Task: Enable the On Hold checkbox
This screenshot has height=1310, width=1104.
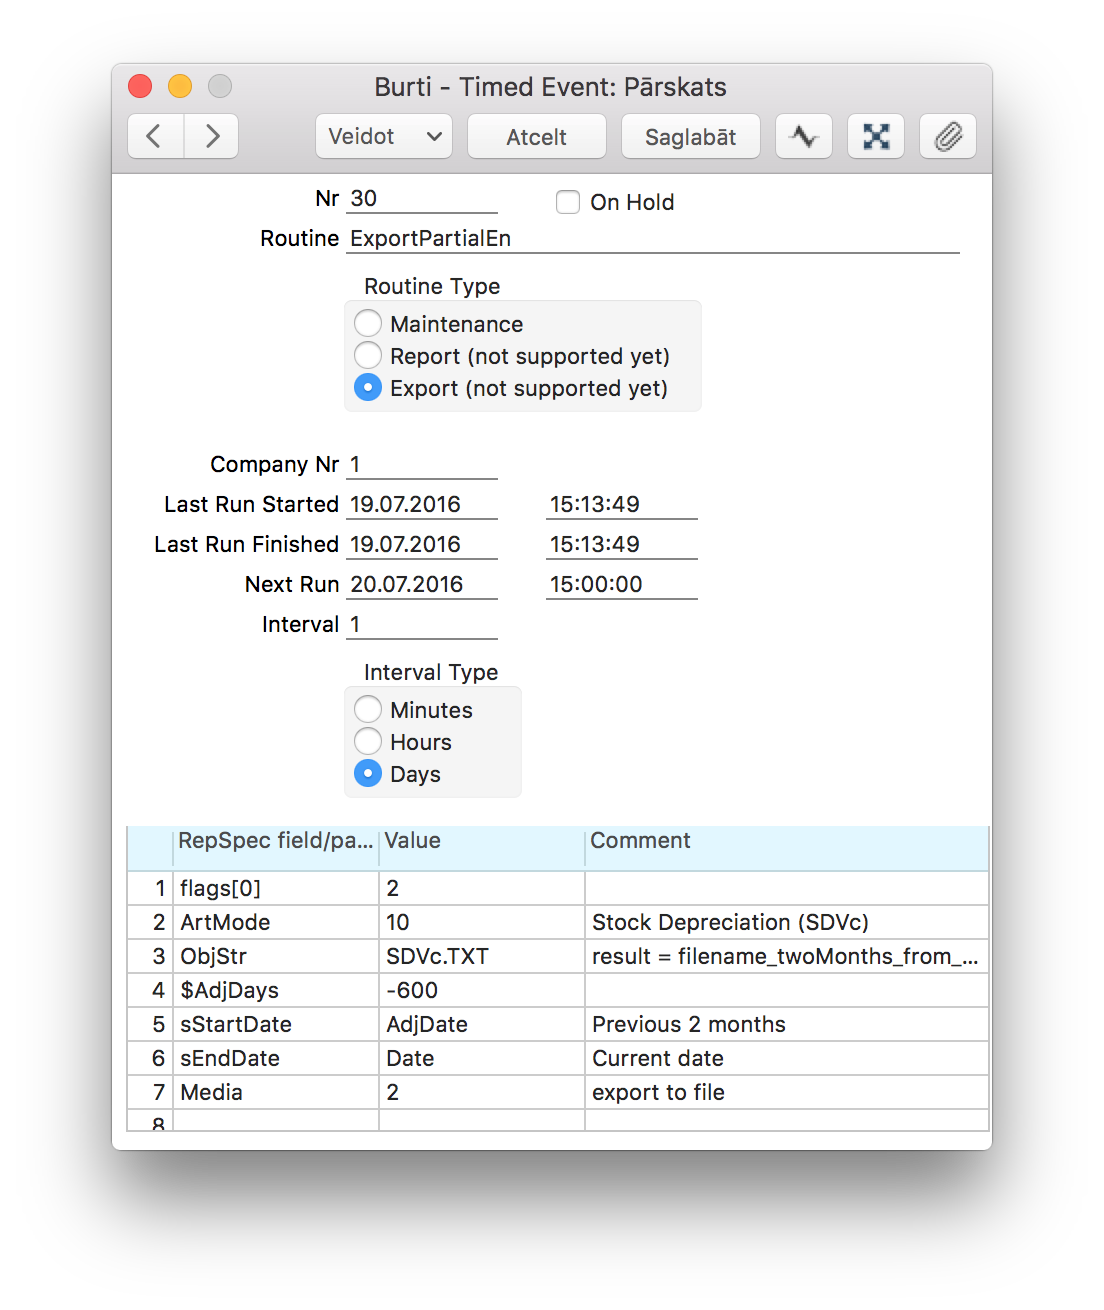Action: pyautogui.click(x=568, y=202)
